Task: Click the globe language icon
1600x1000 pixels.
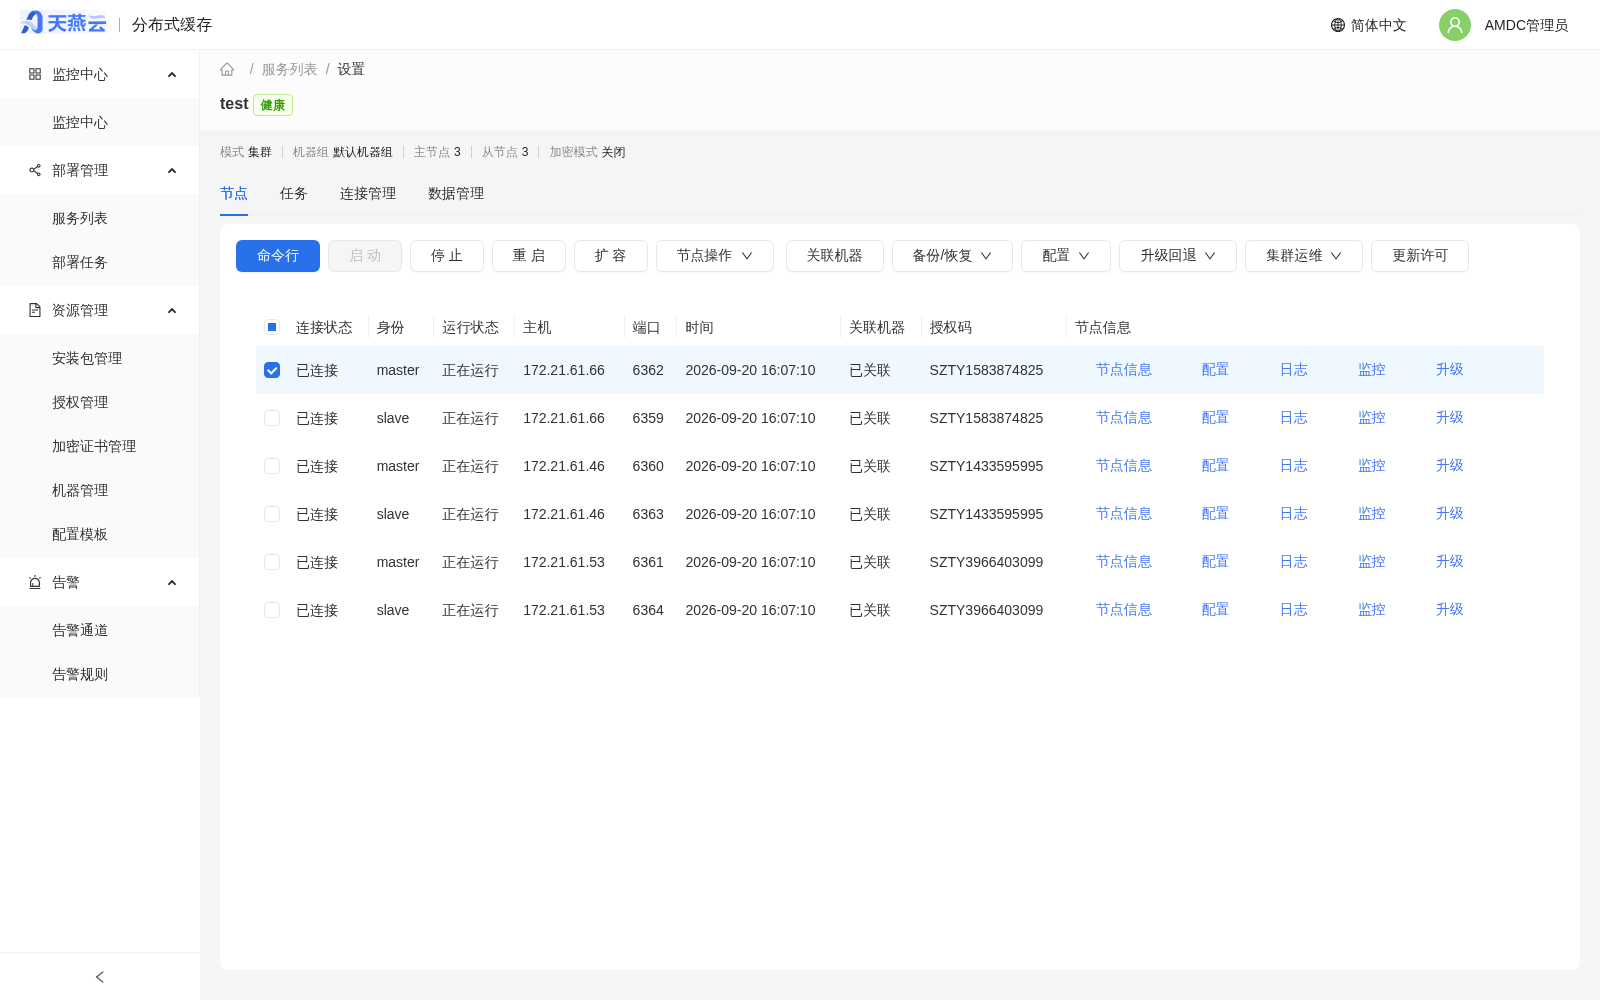Action: 1338,25
